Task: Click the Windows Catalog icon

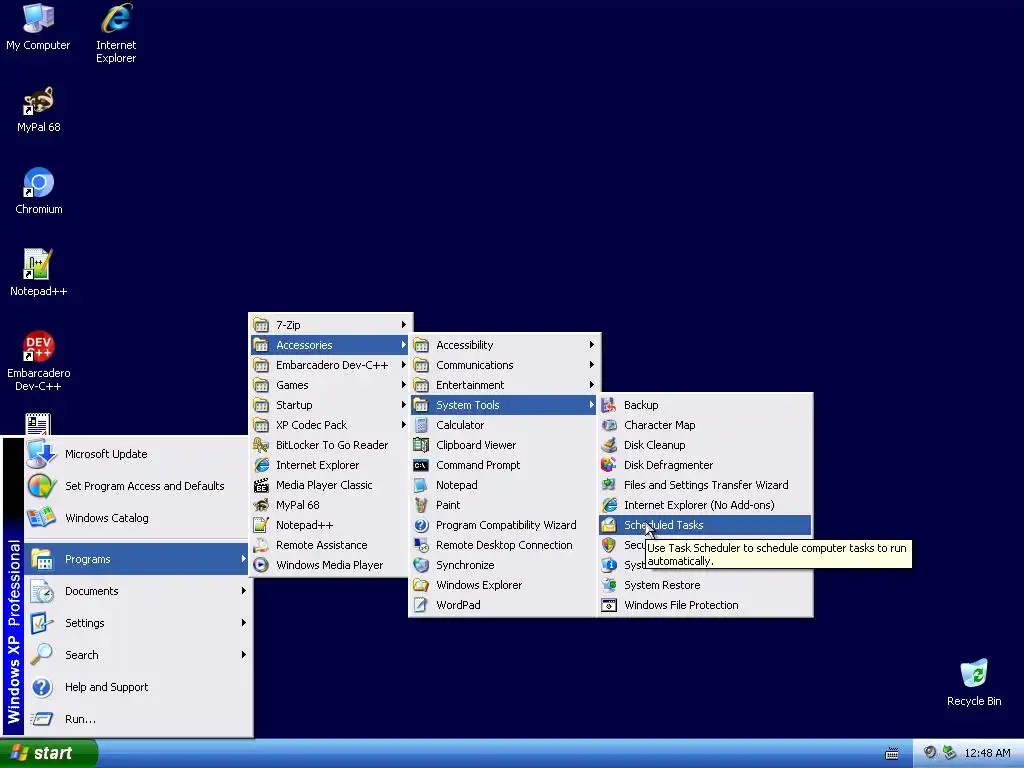Action: pyautogui.click(x=41, y=518)
